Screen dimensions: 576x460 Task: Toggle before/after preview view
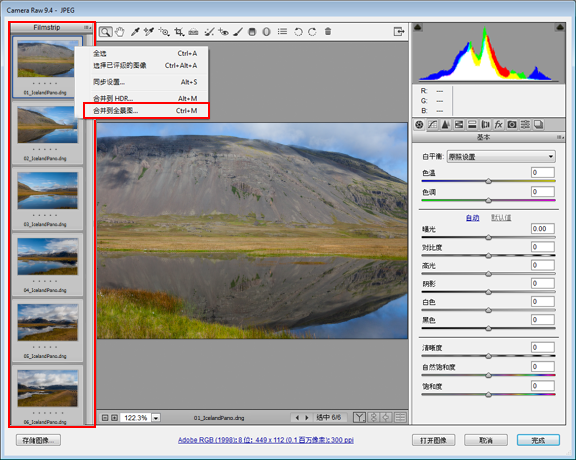[359, 417]
